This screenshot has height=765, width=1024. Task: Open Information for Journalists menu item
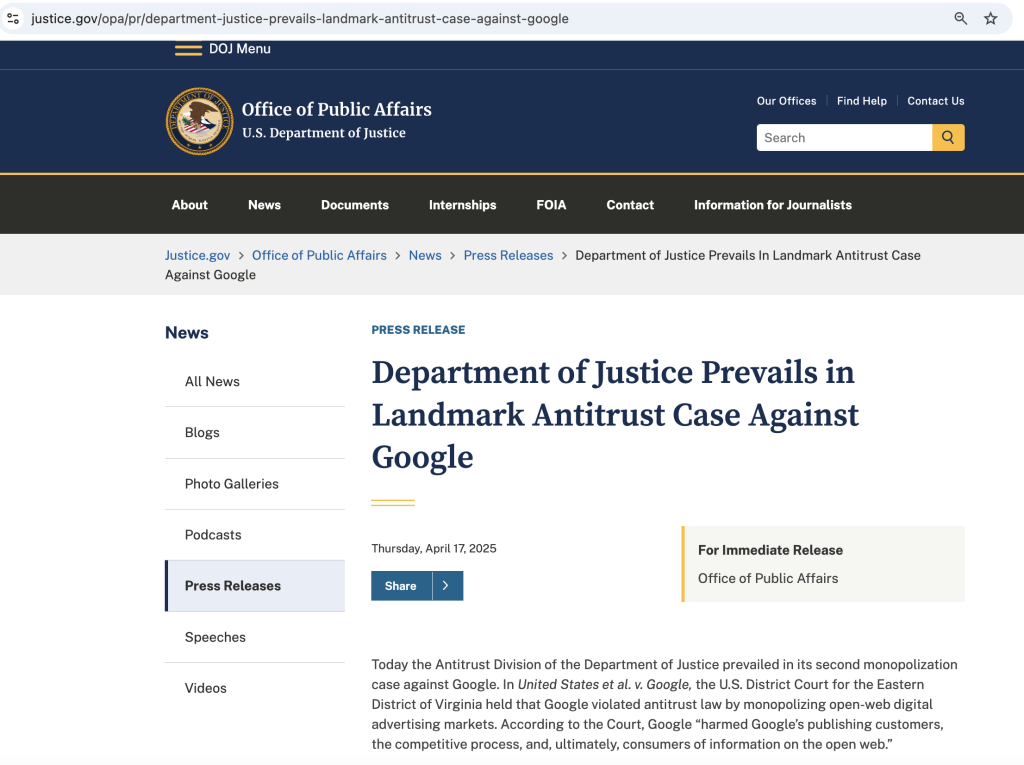pos(773,204)
